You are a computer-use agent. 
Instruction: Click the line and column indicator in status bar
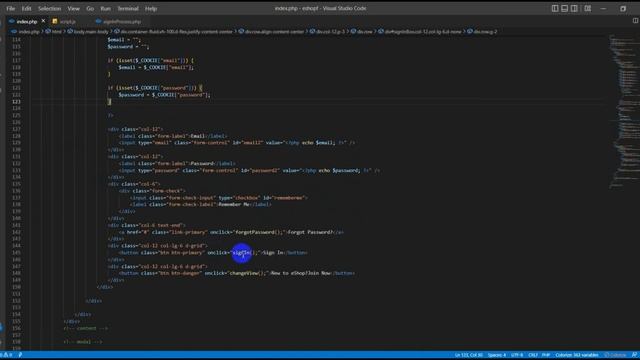click(x=469, y=355)
